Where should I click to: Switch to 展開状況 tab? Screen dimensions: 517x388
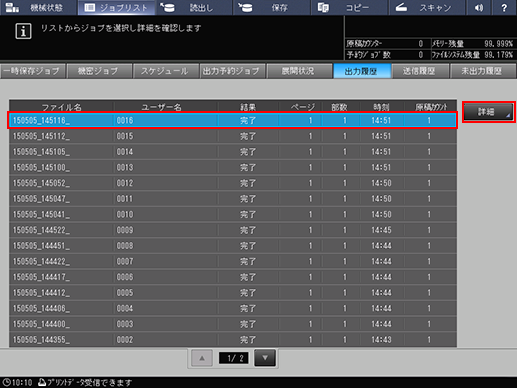[299, 71]
